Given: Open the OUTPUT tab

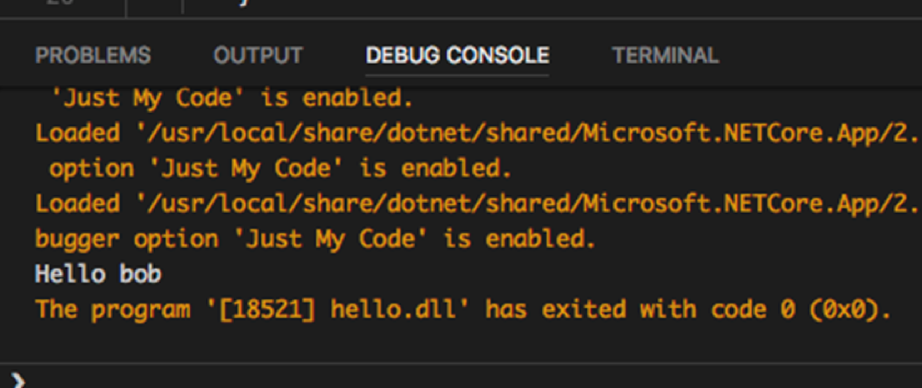Looking at the screenshot, I should (258, 55).
